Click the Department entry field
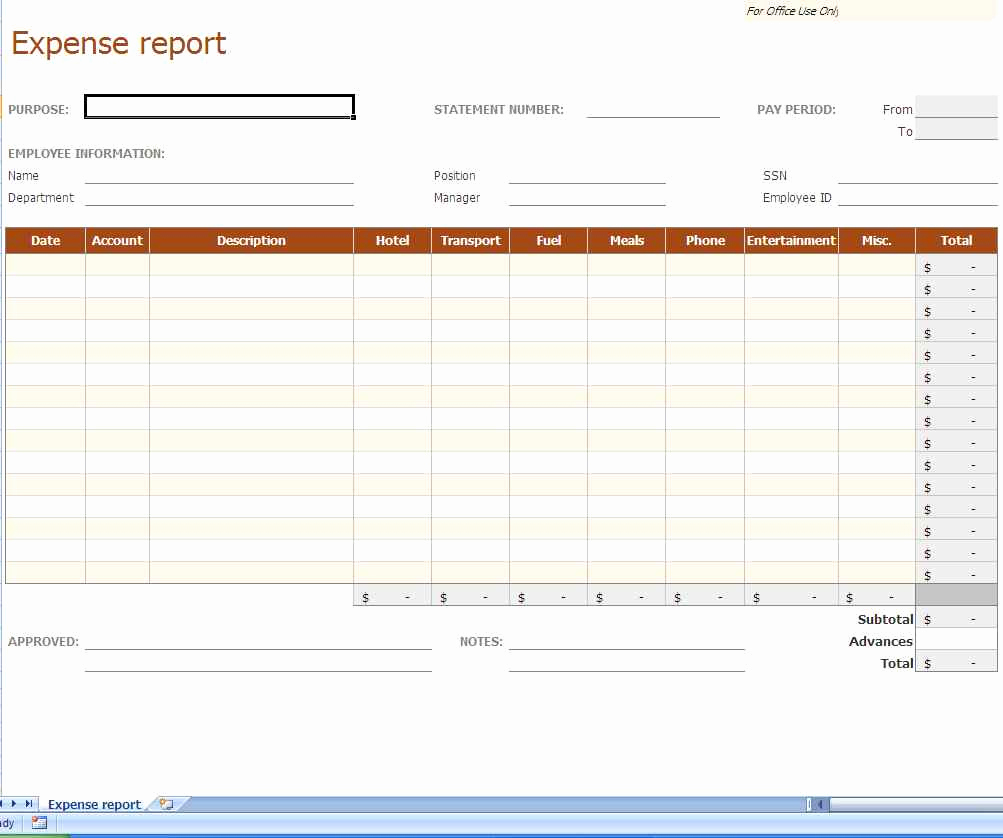The image size is (1003, 838). coord(219,197)
